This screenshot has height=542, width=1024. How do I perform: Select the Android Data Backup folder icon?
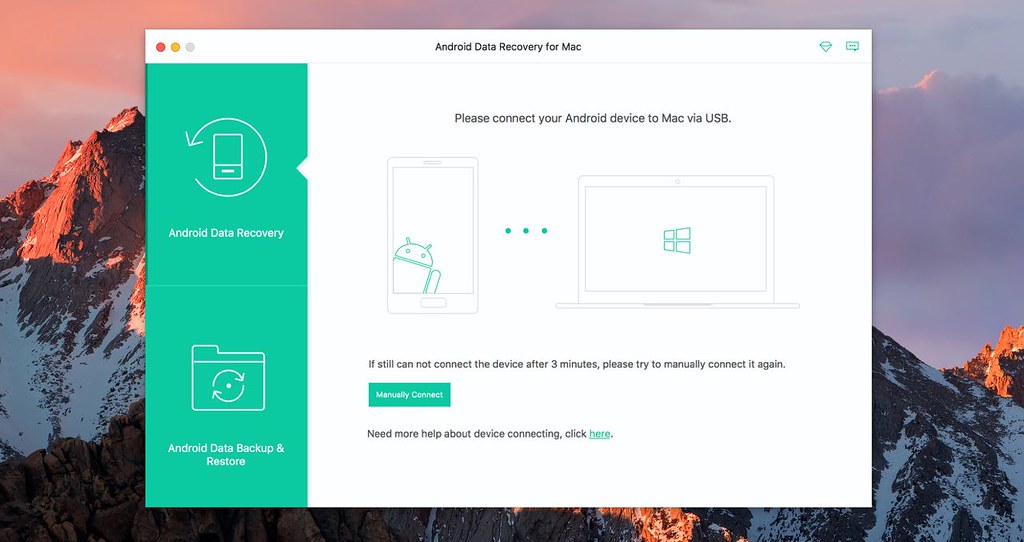point(228,378)
